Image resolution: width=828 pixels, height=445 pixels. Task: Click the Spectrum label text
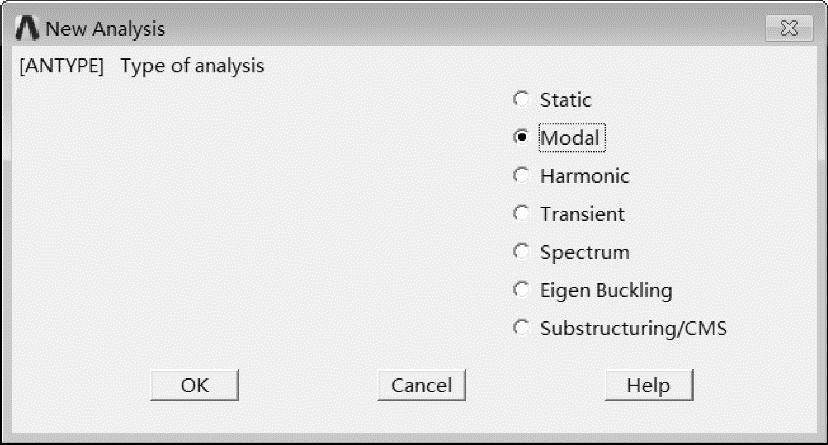[x=585, y=252]
